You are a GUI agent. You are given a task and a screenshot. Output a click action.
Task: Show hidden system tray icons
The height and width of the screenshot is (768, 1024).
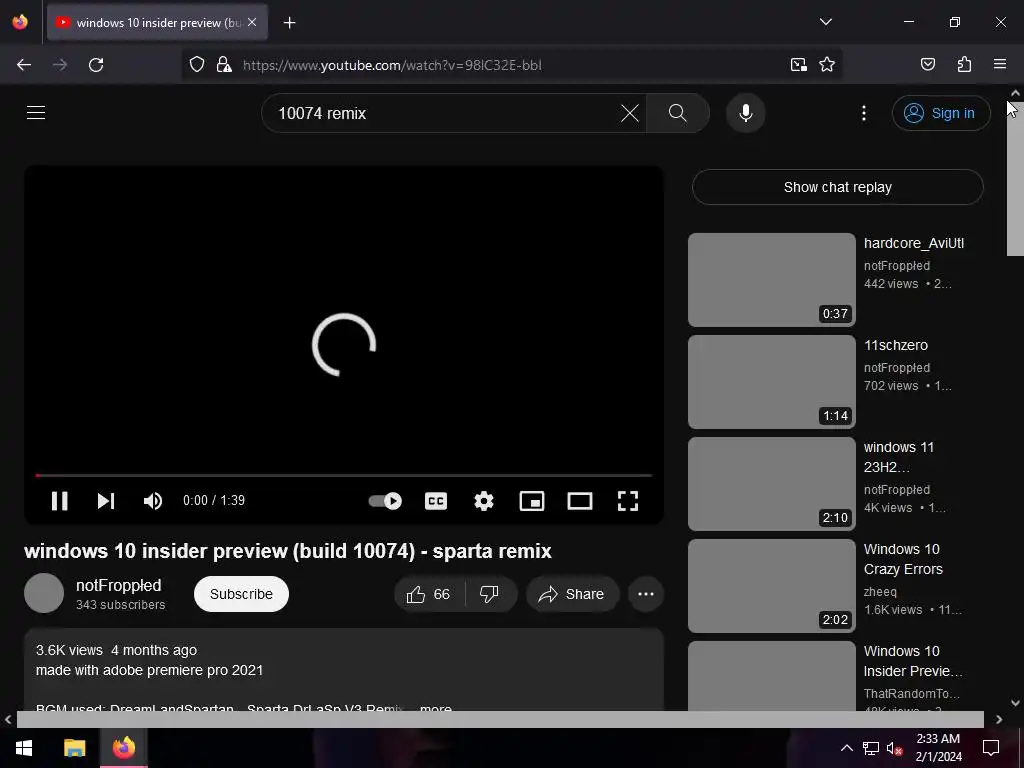pos(846,748)
